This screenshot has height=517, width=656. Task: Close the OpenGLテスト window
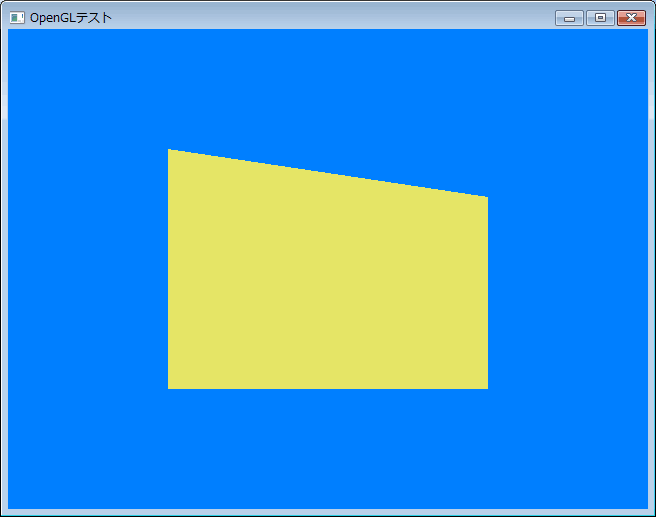click(x=631, y=18)
